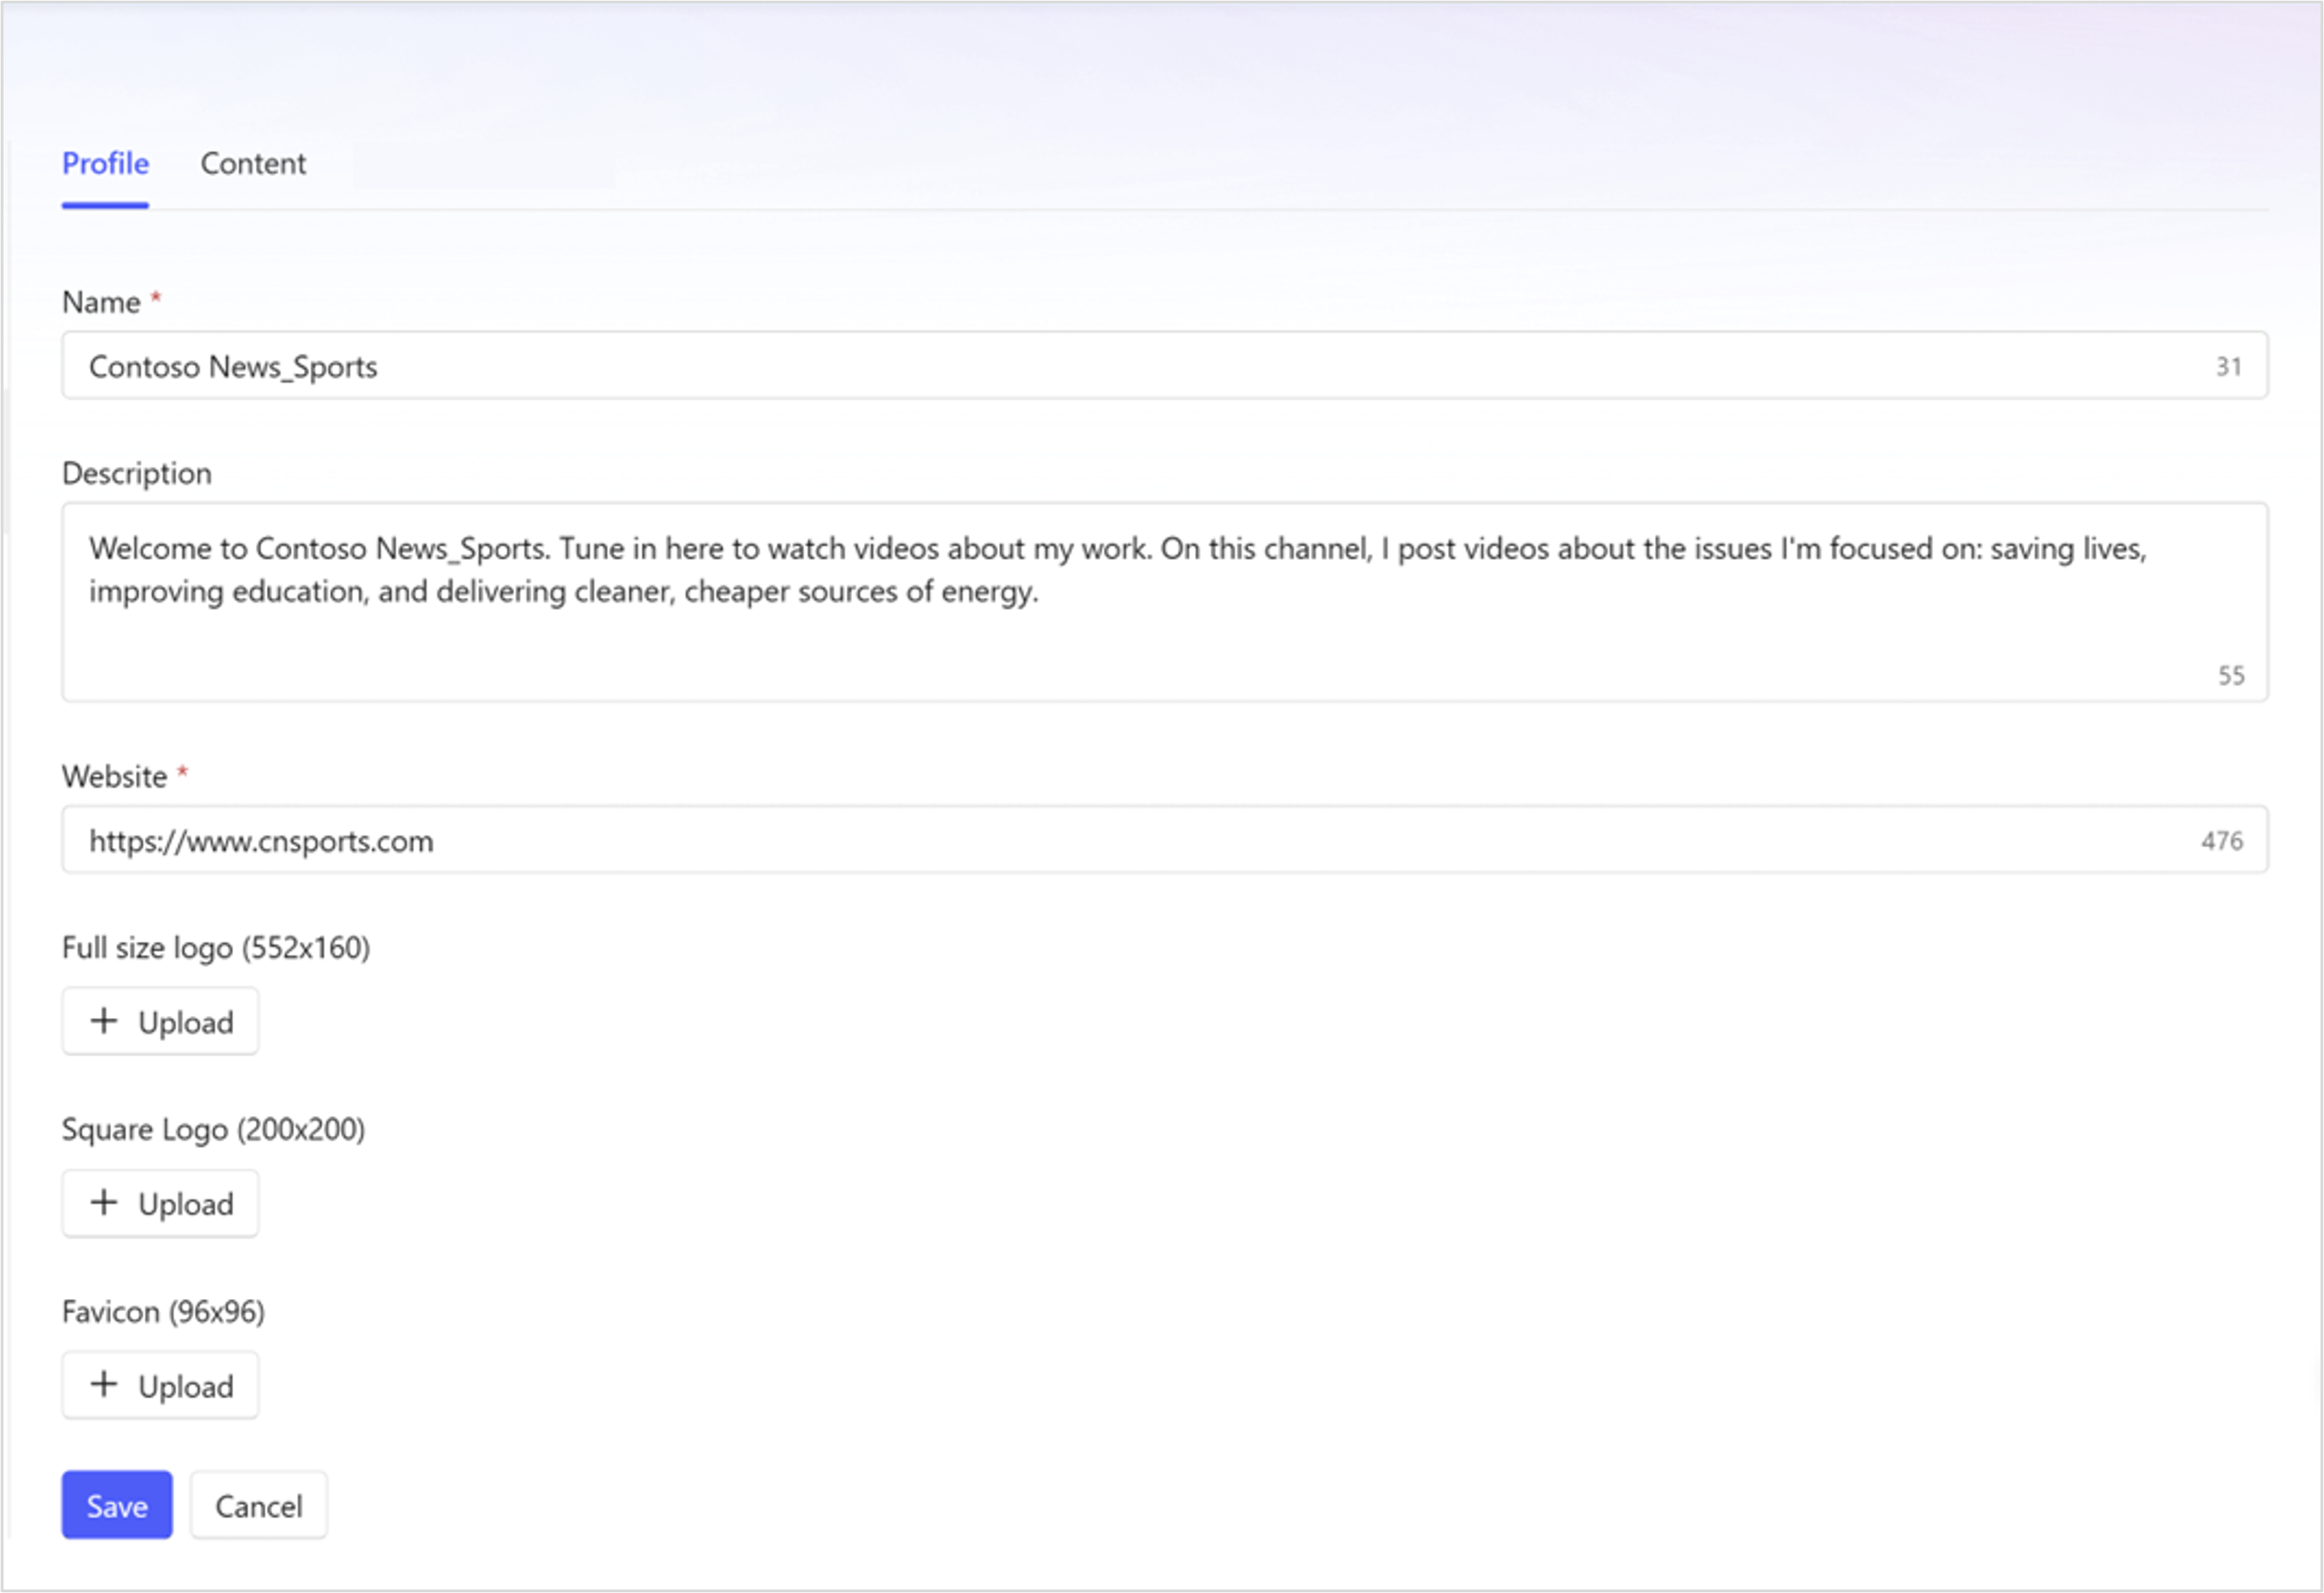Click the plus icon on Full size logo Upload
Image resolution: width=2324 pixels, height=1593 pixels.
(x=103, y=1021)
